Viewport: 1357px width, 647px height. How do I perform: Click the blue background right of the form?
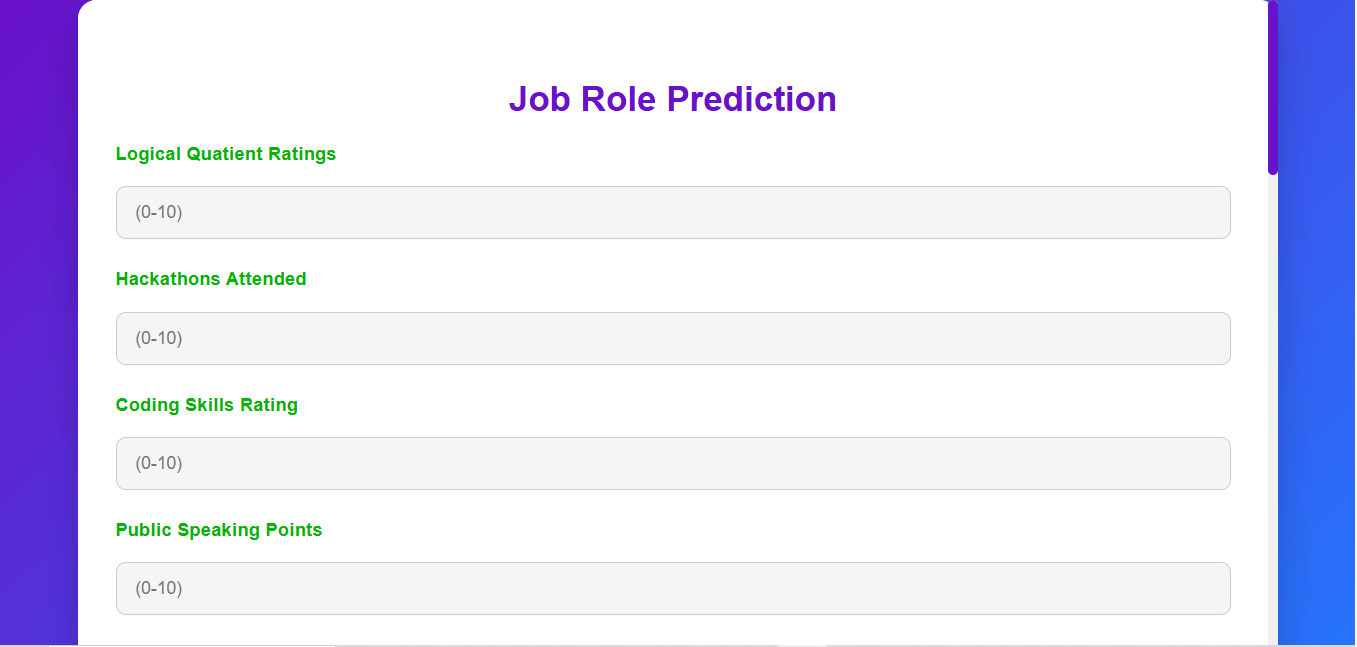click(1318, 320)
